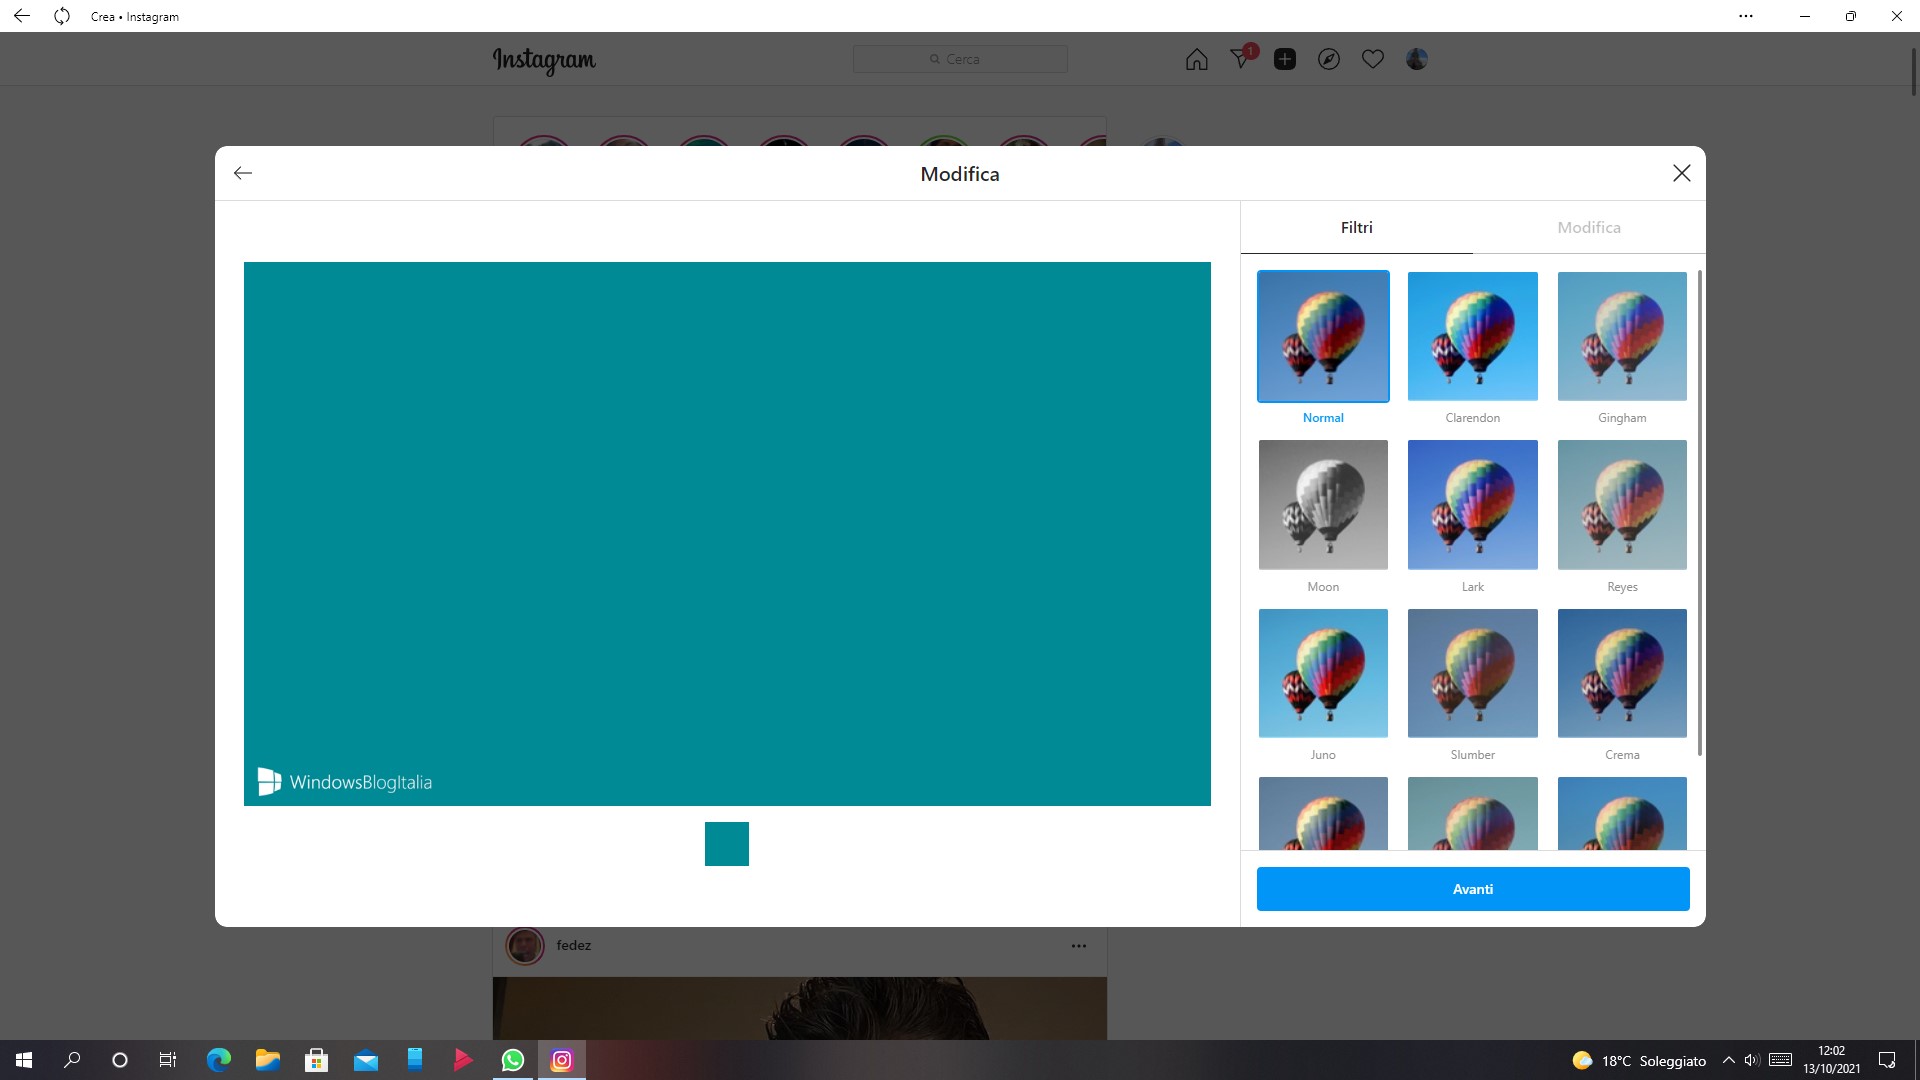Switch to the Filtri tab
The image size is (1920, 1080).
(x=1356, y=227)
